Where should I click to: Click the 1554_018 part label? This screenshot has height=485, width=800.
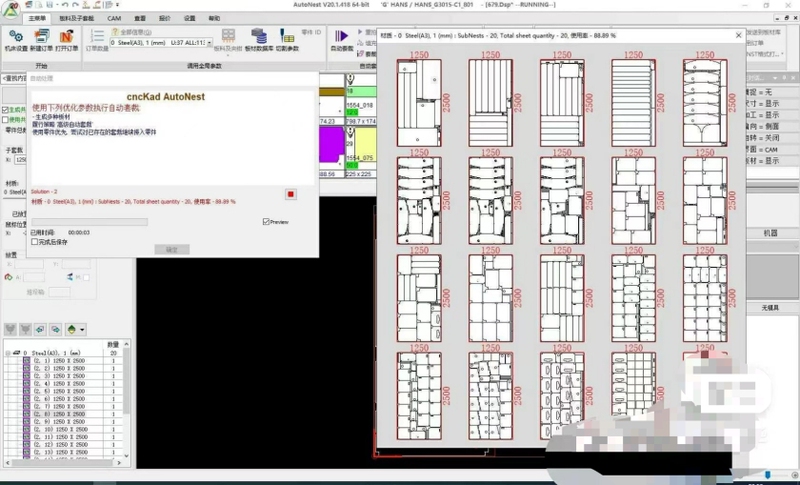[x=360, y=105]
